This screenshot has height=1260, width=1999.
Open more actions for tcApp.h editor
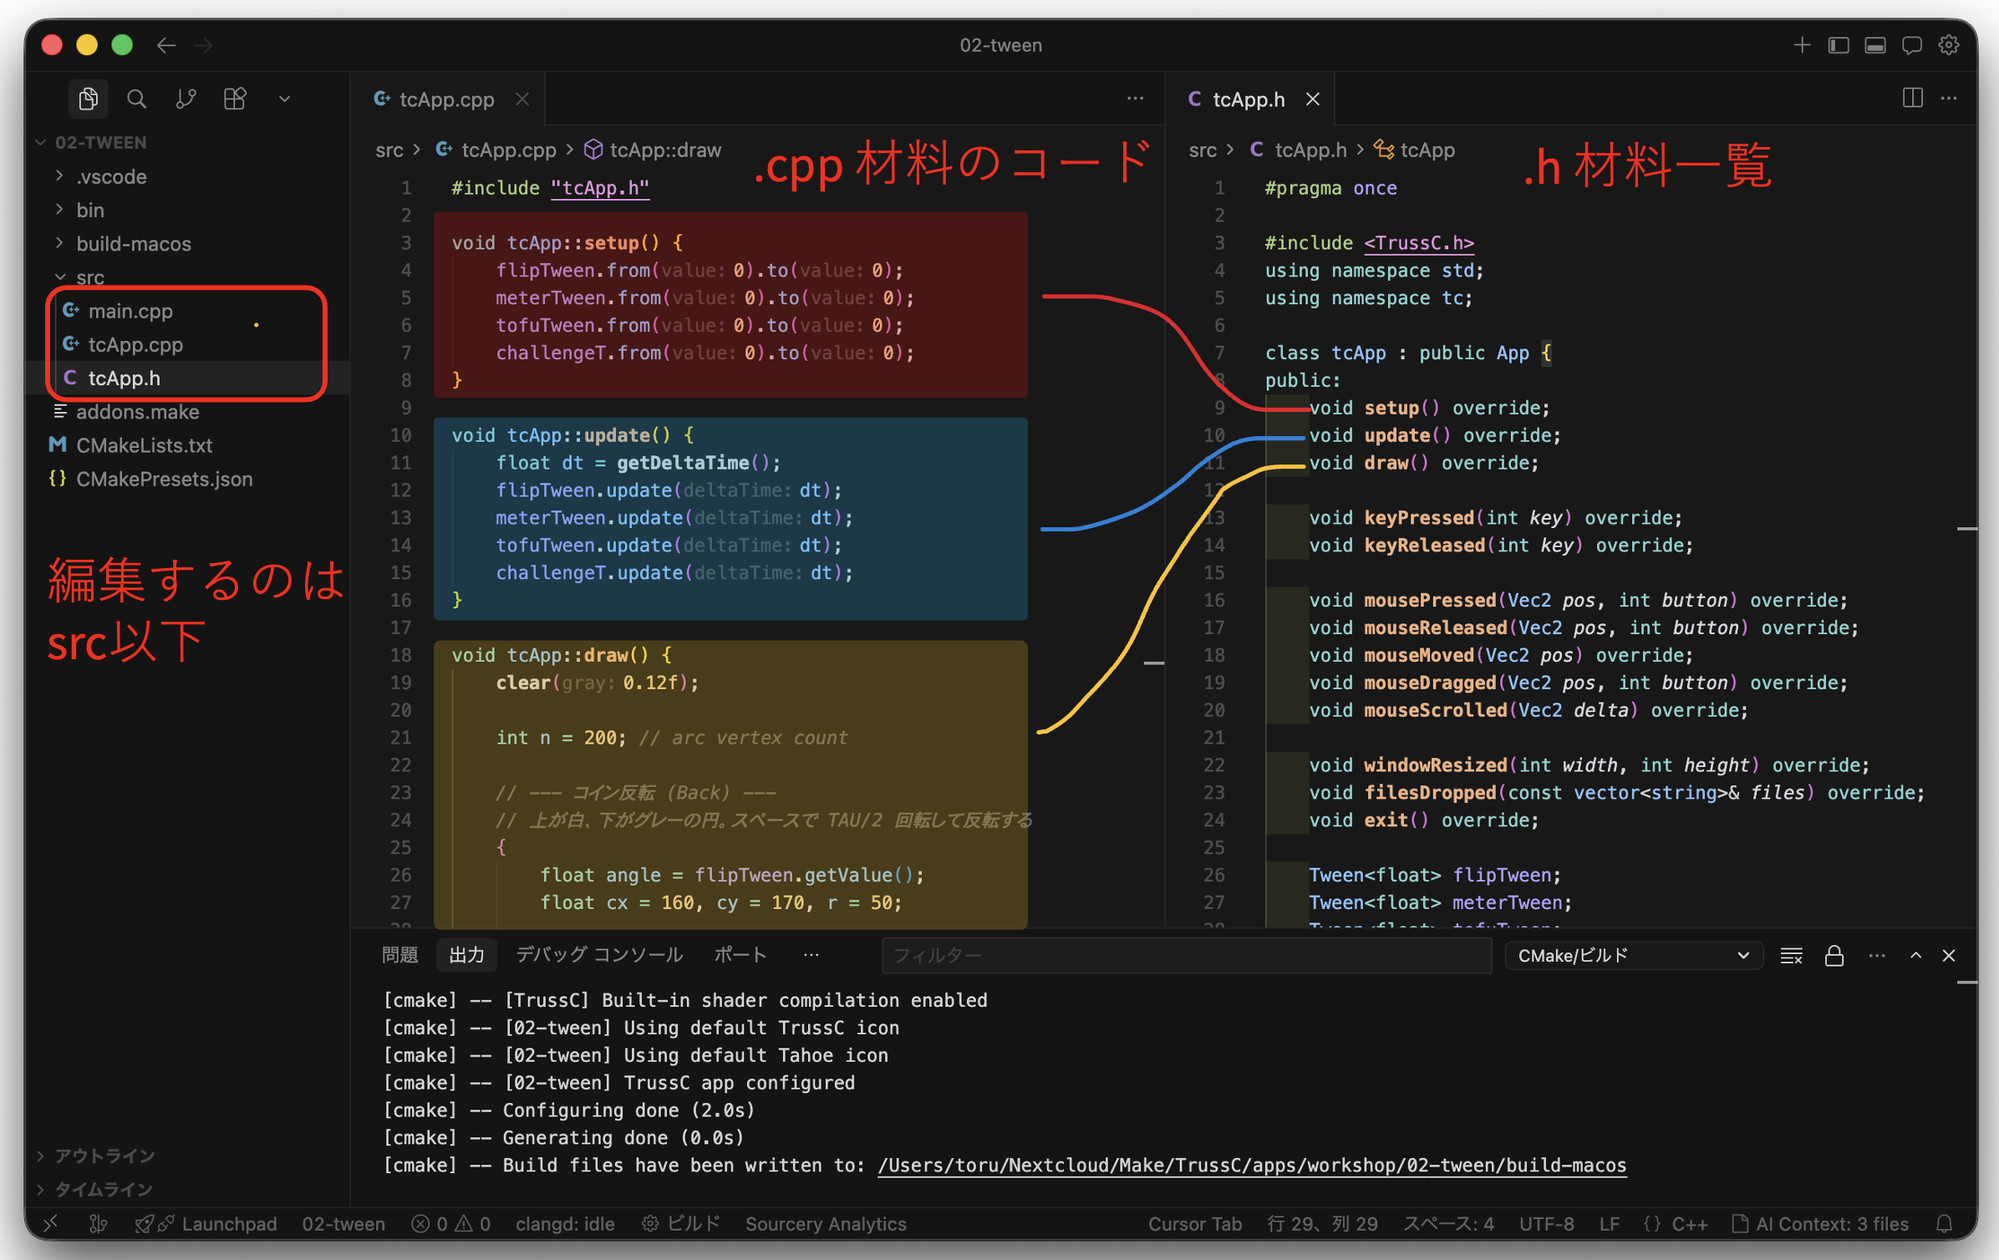click(x=1949, y=98)
